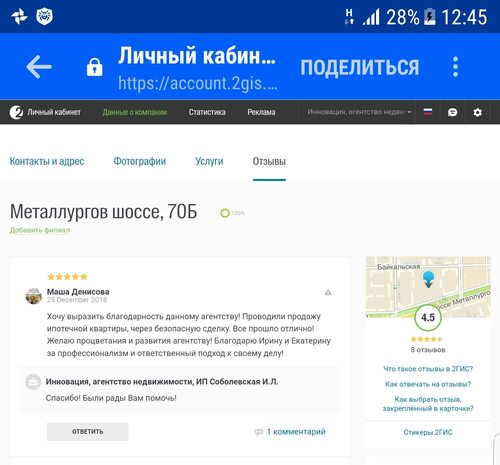Tap the ПОДЕЛИТЬСЯ share button
This screenshot has width=500, height=465.
click(x=360, y=67)
